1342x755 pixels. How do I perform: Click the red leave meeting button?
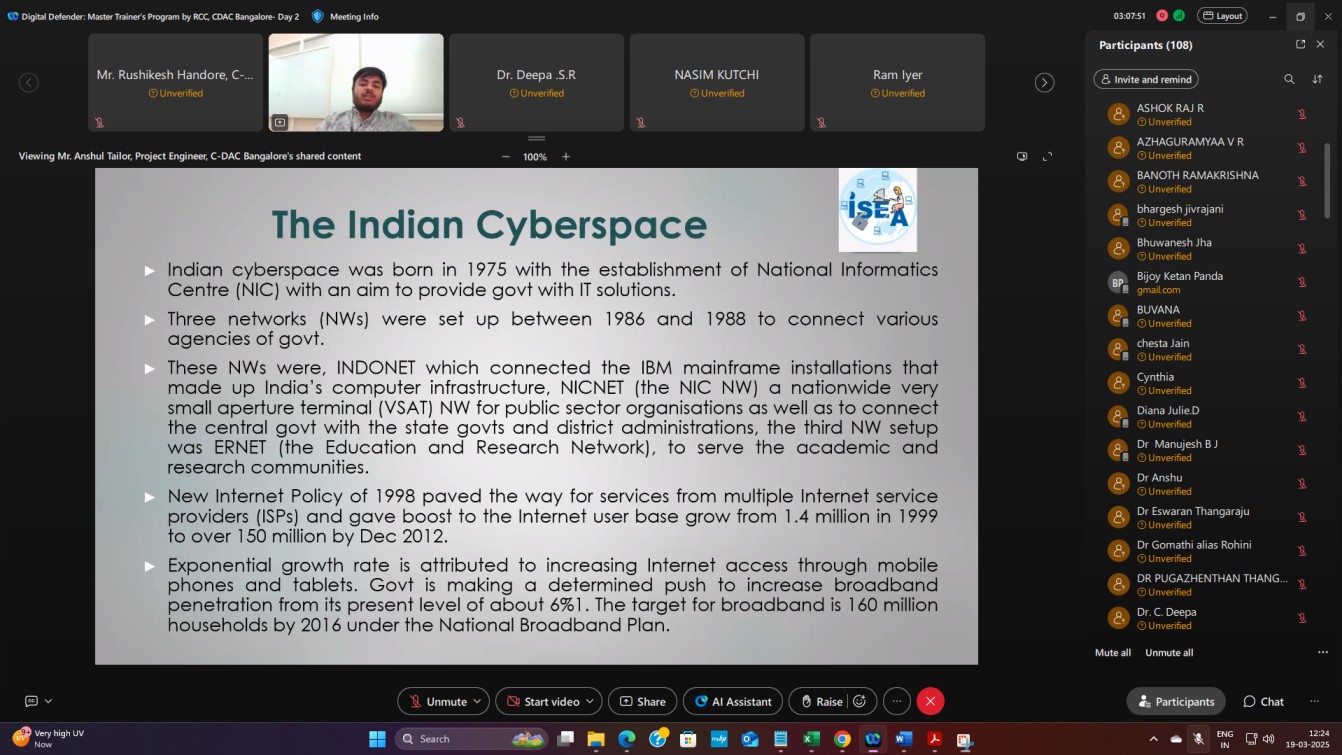coord(930,702)
